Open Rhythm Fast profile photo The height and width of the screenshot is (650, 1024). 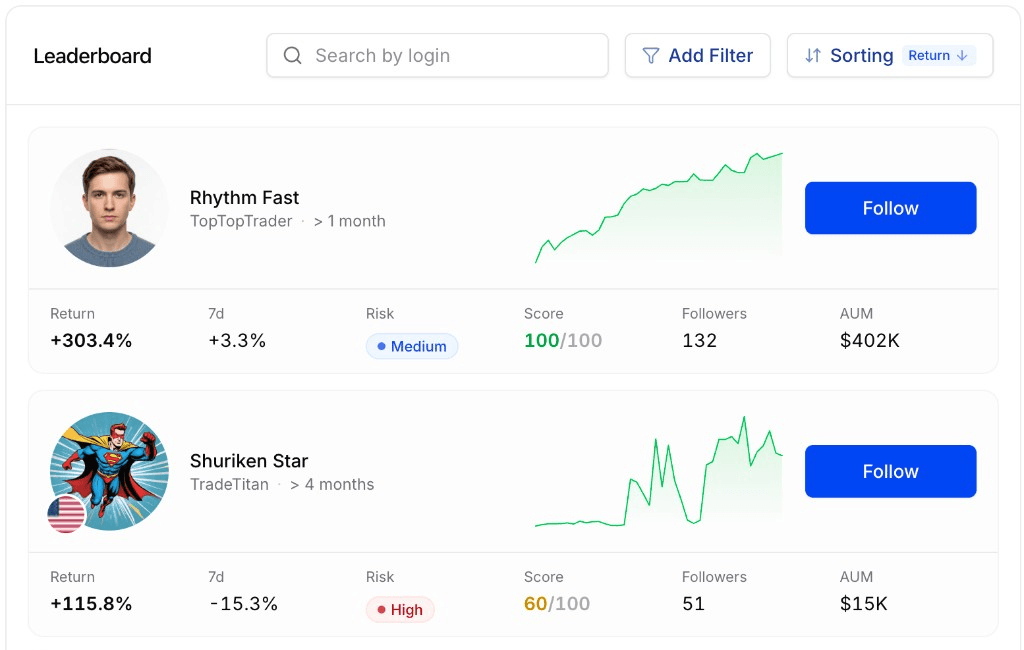[x=109, y=208]
